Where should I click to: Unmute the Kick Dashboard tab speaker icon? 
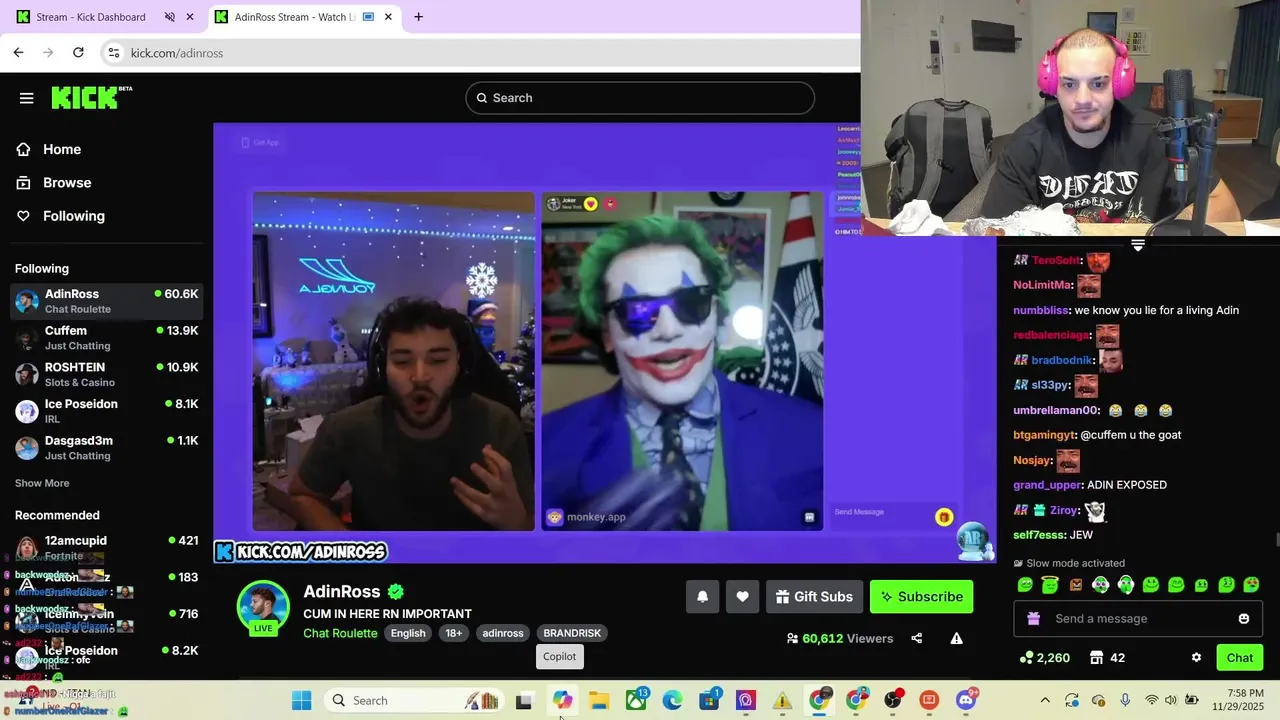pyautogui.click(x=169, y=17)
